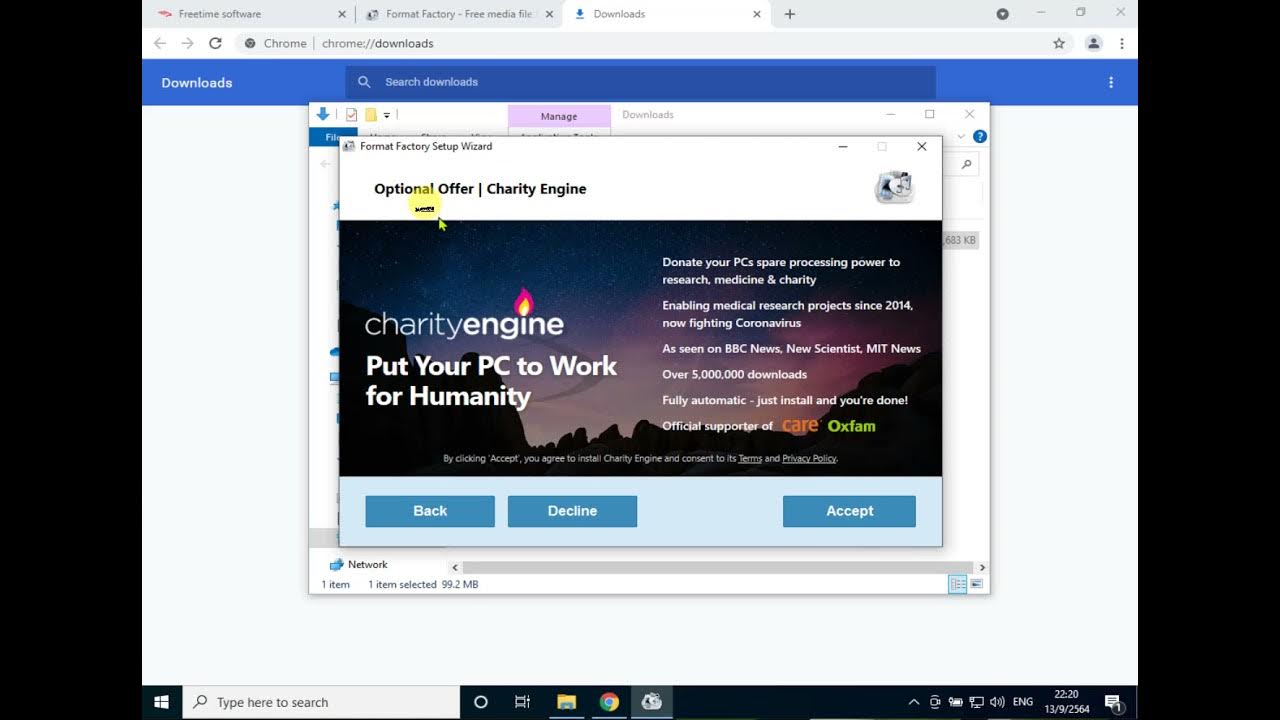Reload the Chrome downloads page
The height and width of the screenshot is (720, 1280).
(215, 43)
